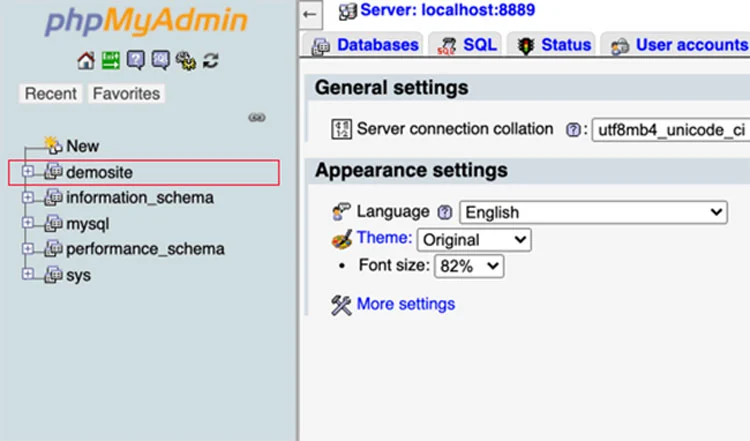Image resolution: width=750 pixels, height=441 pixels.
Task: Collapse navigation panel with left arrow button
Action: [x=310, y=14]
